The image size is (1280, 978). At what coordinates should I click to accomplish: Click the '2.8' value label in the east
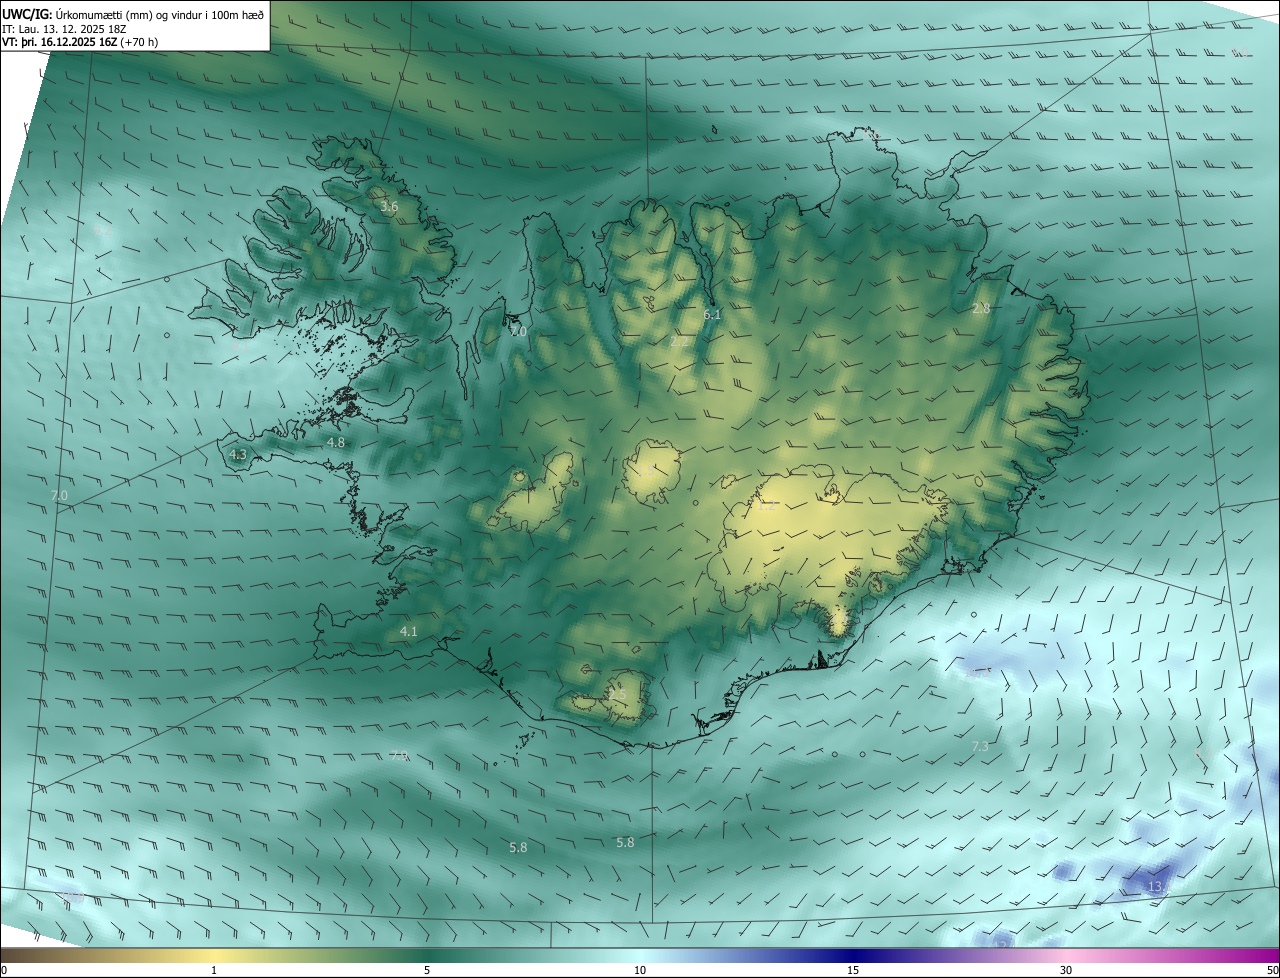(981, 309)
